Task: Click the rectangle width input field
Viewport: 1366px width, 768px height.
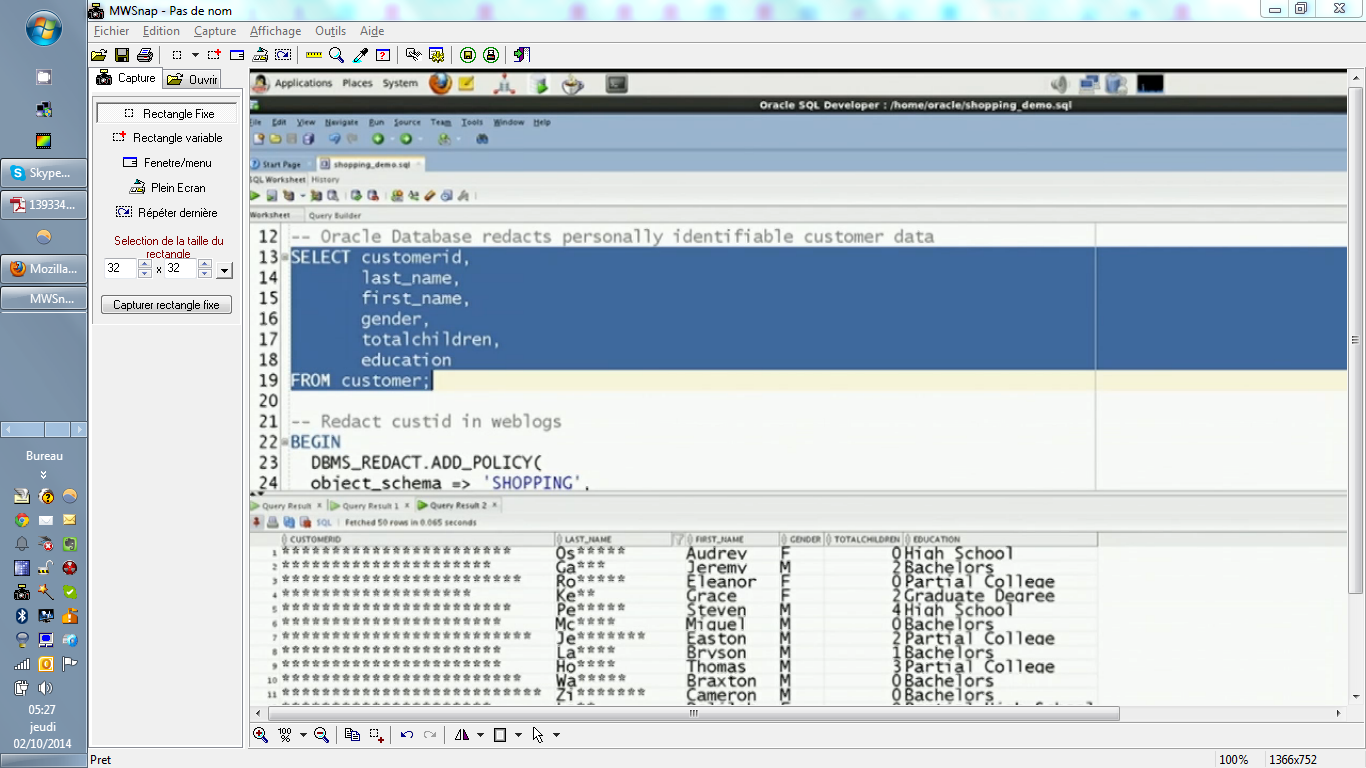Action: [120, 269]
